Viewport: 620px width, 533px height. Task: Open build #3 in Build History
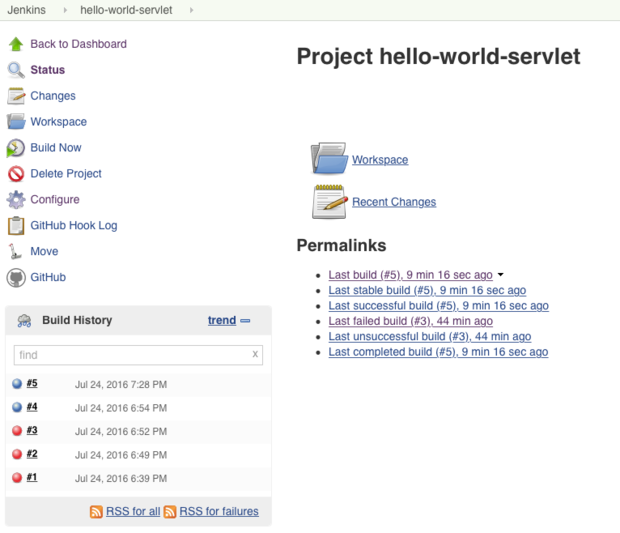pos(32,430)
